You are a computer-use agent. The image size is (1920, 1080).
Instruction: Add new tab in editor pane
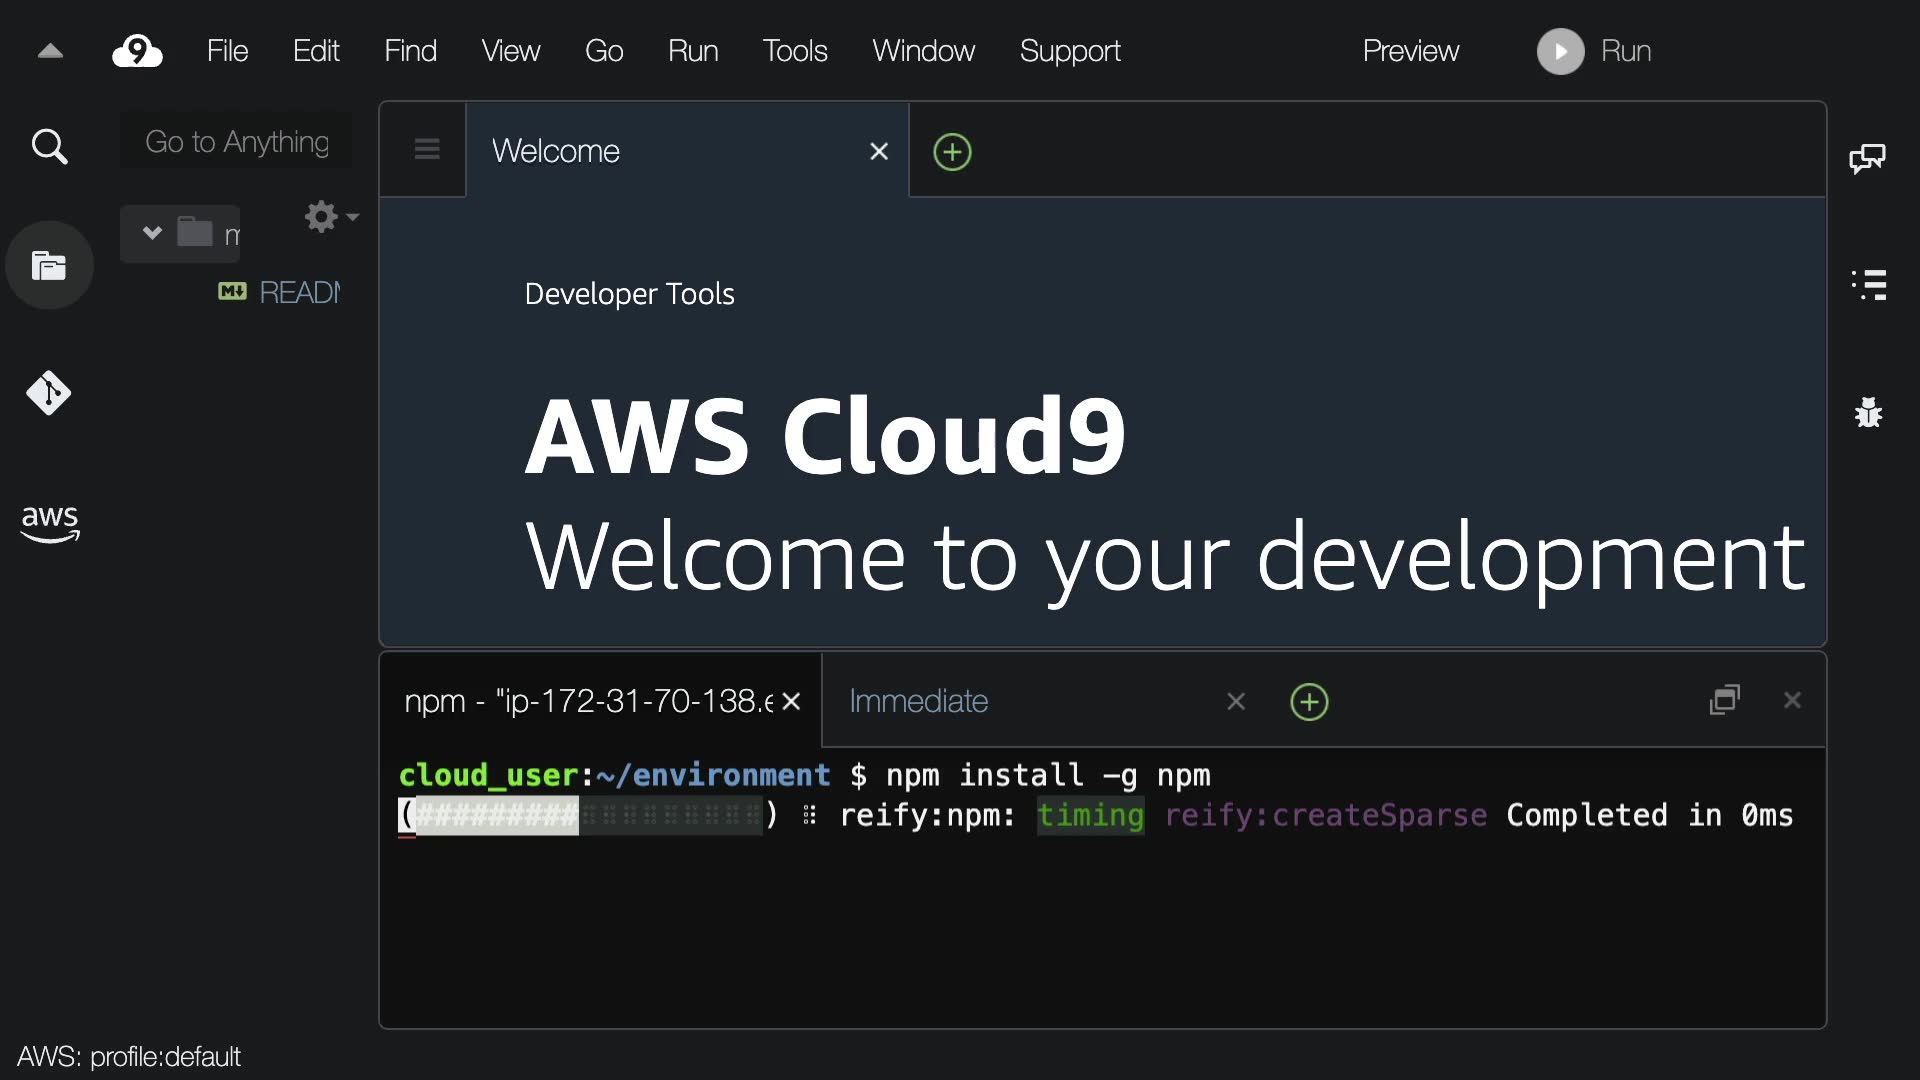(x=952, y=152)
